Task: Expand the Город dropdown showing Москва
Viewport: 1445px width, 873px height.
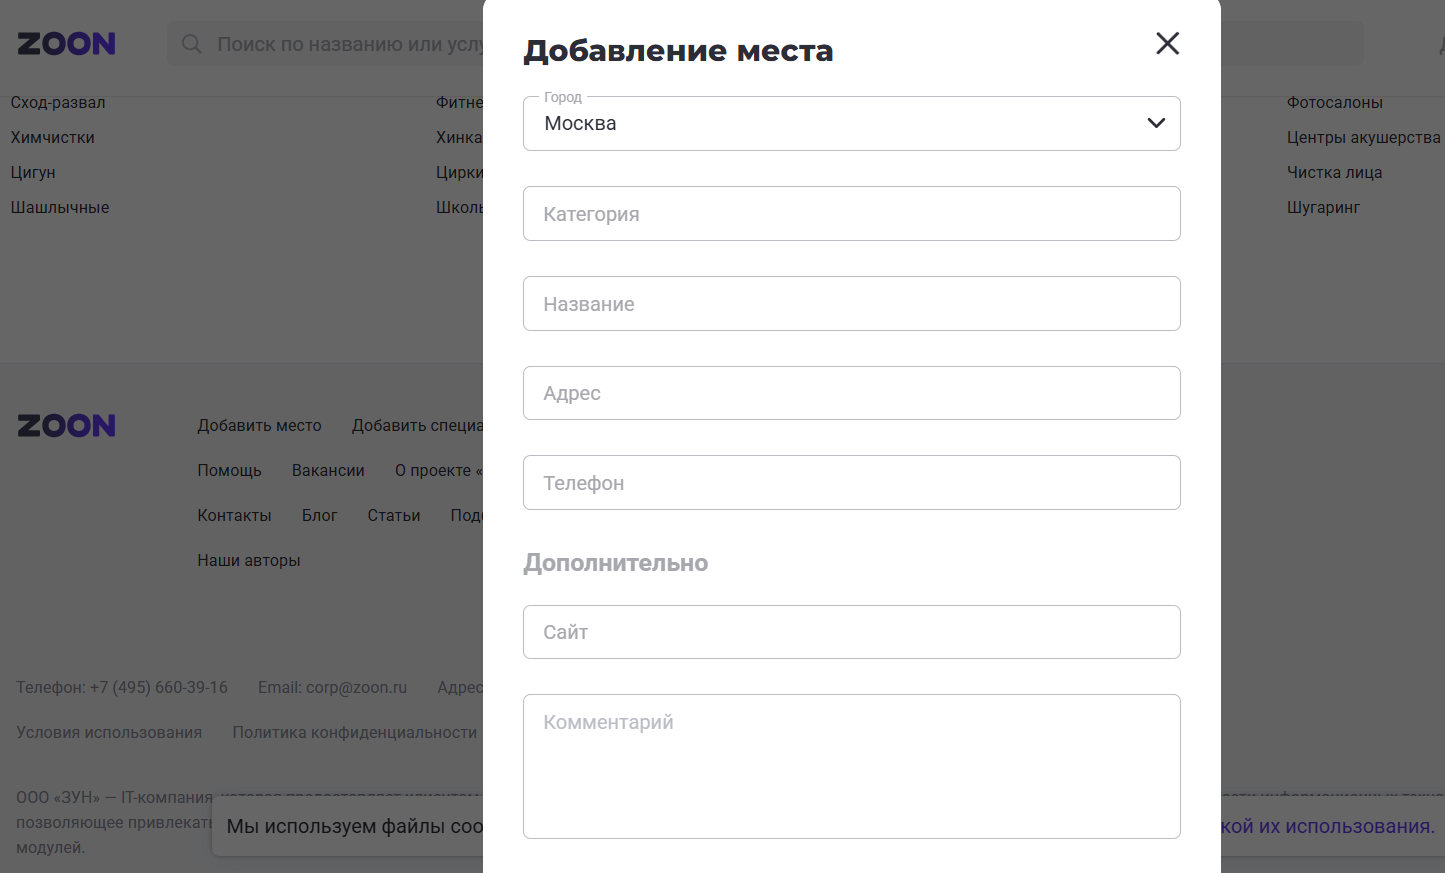Action: click(x=1156, y=123)
